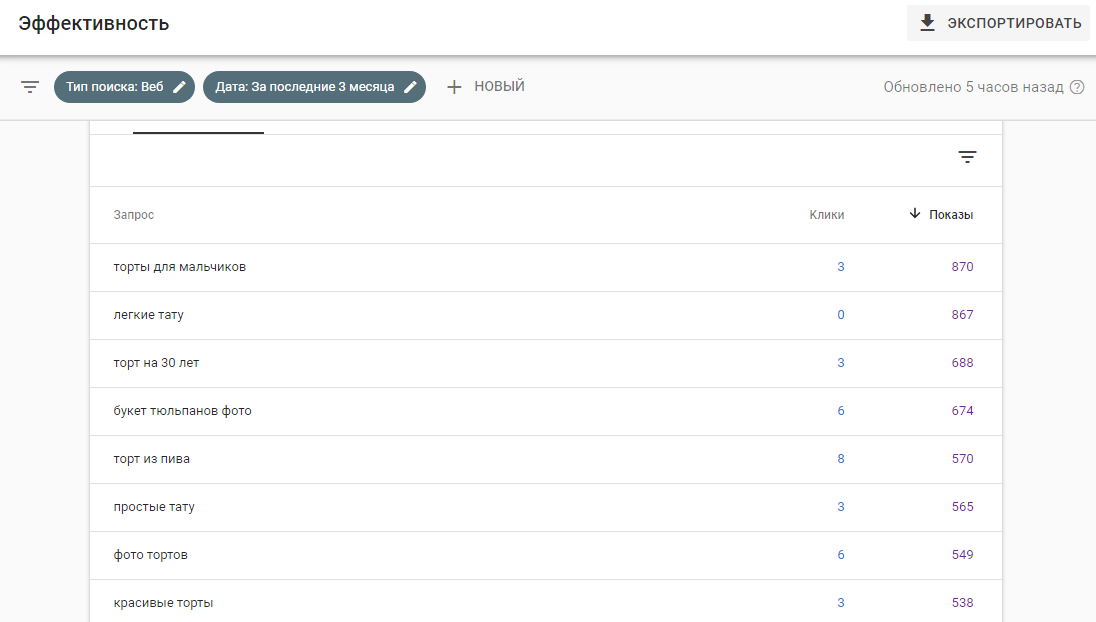The height and width of the screenshot is (622, 1096).
Task: Sort table by Запрос column header
Action: [134, 215]
